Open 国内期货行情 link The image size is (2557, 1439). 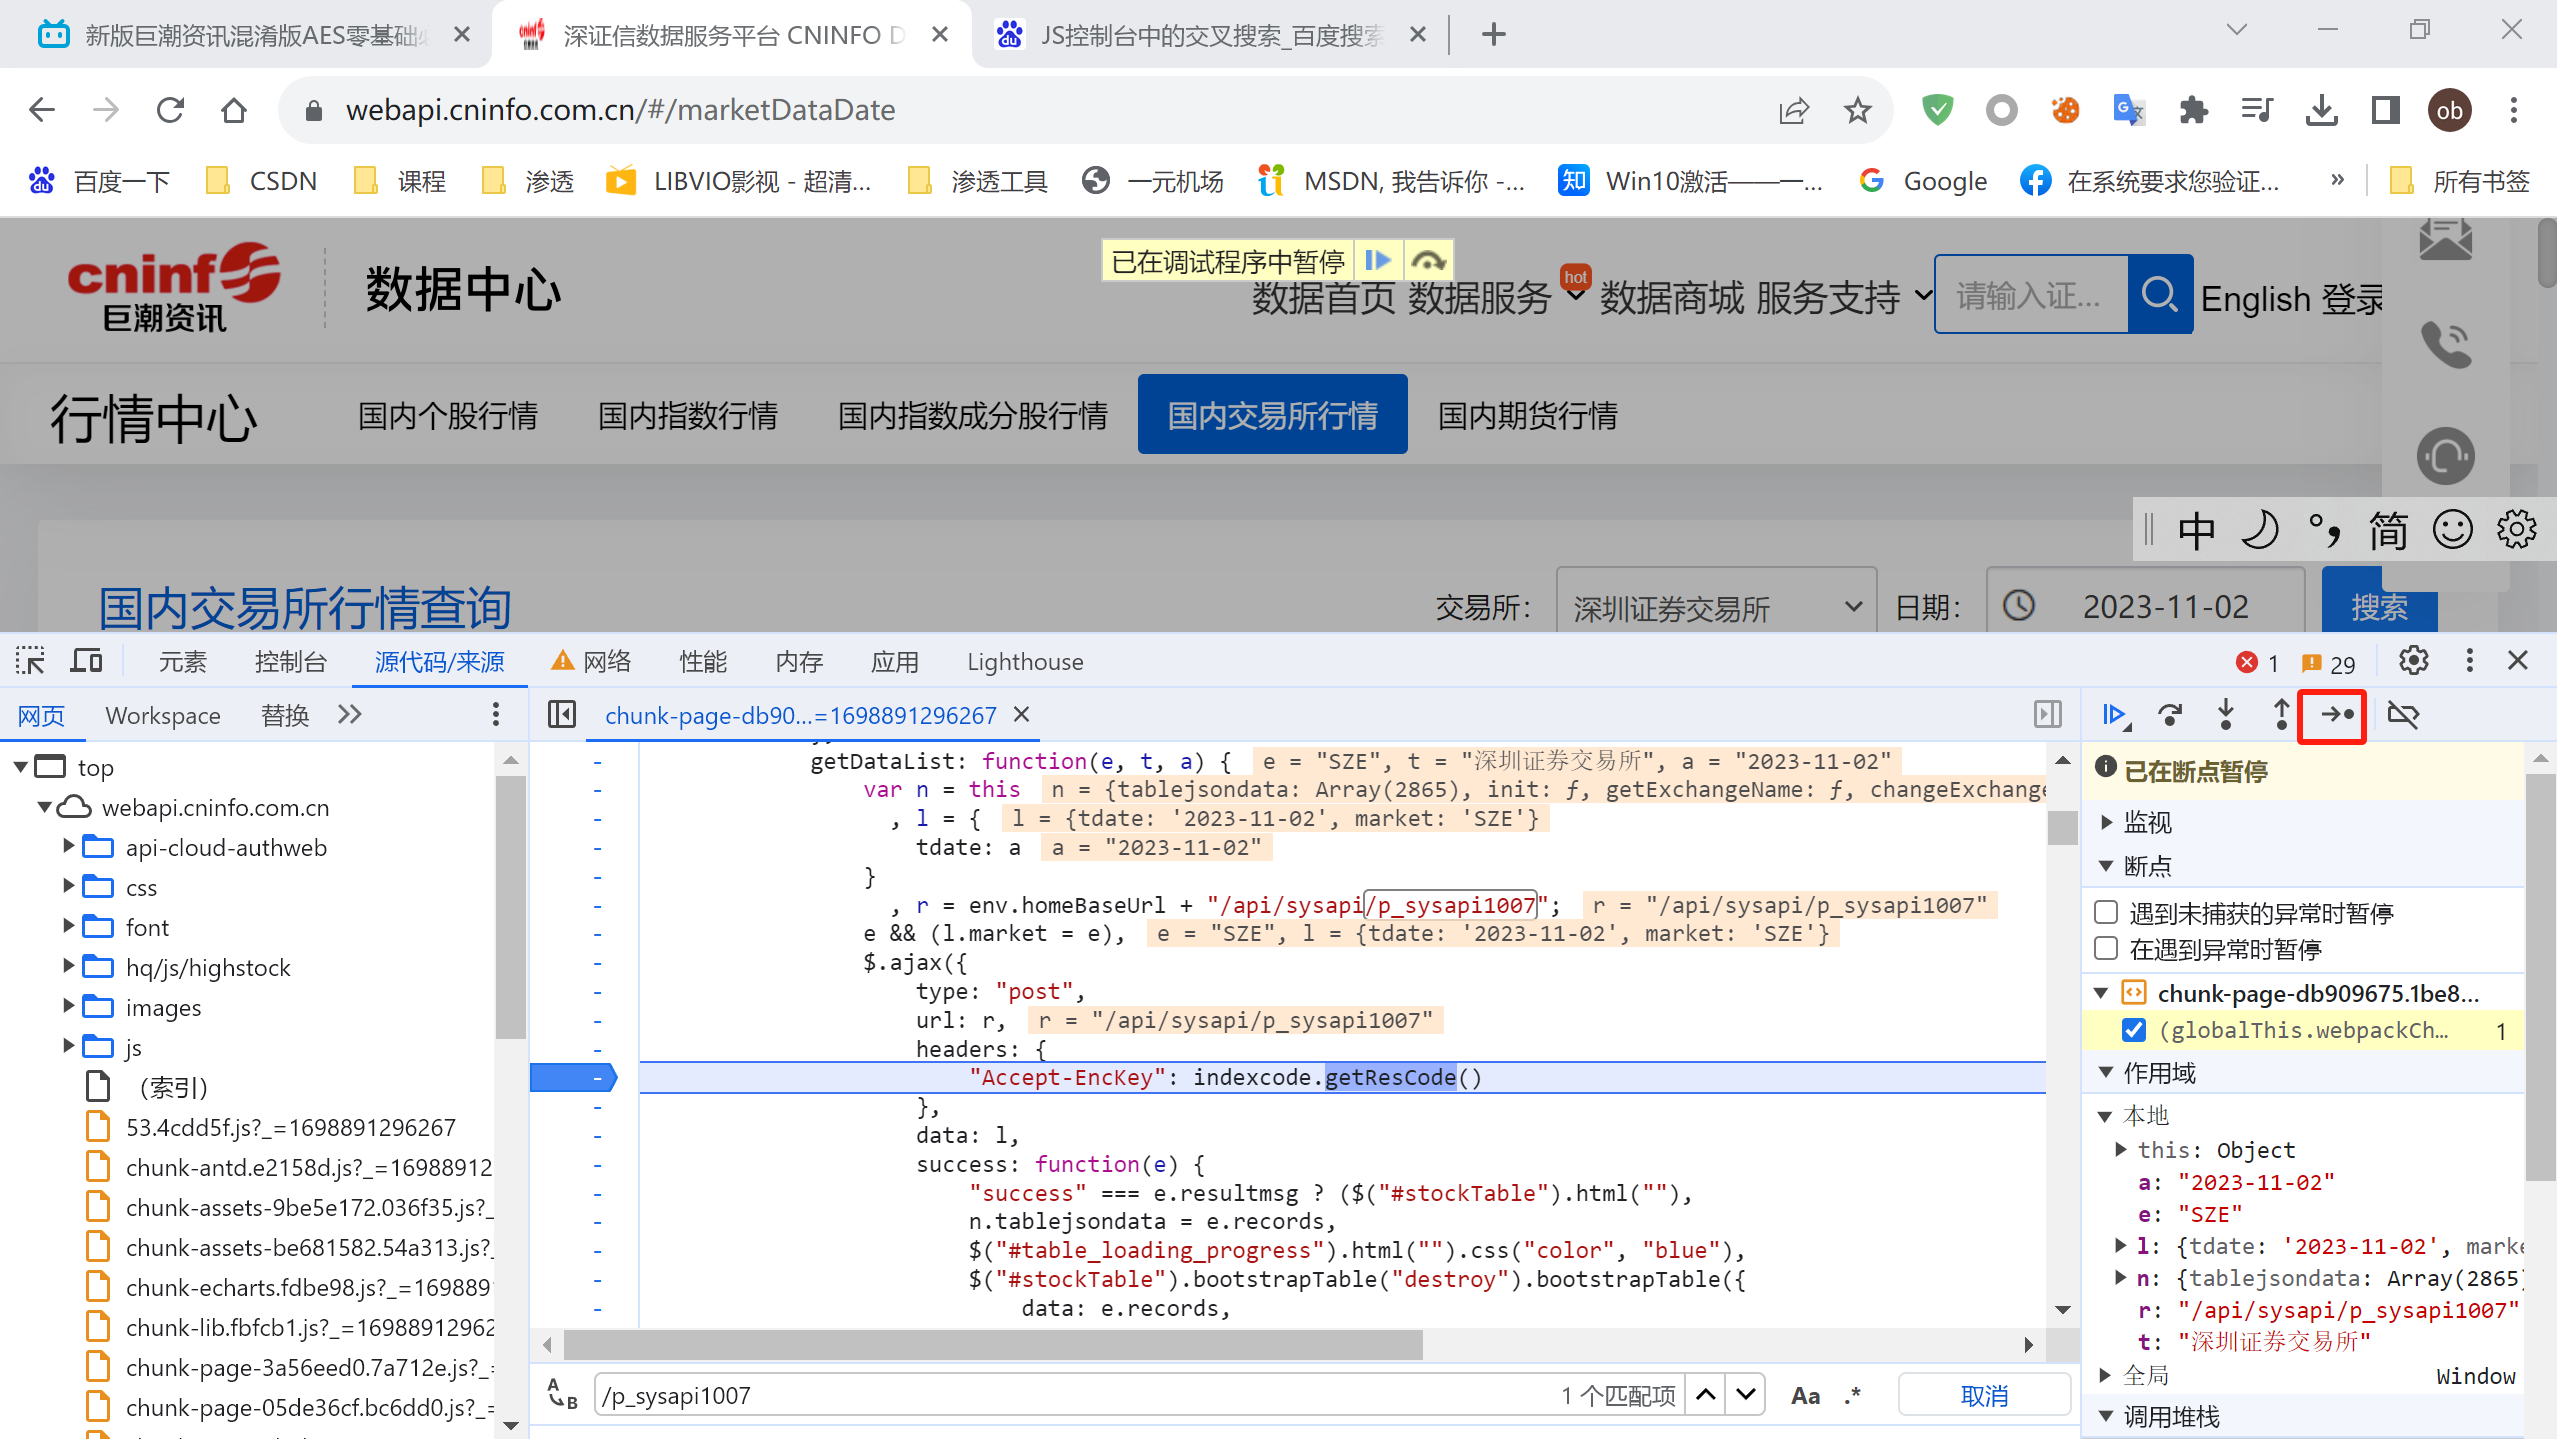pos(1527,415)
